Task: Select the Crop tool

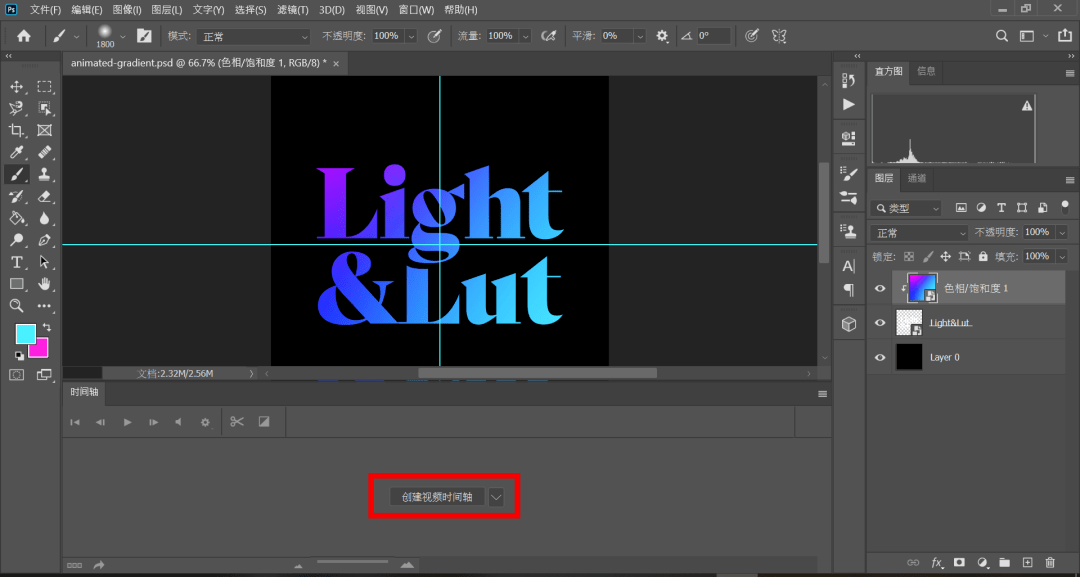Action: [x=17, y=130]
